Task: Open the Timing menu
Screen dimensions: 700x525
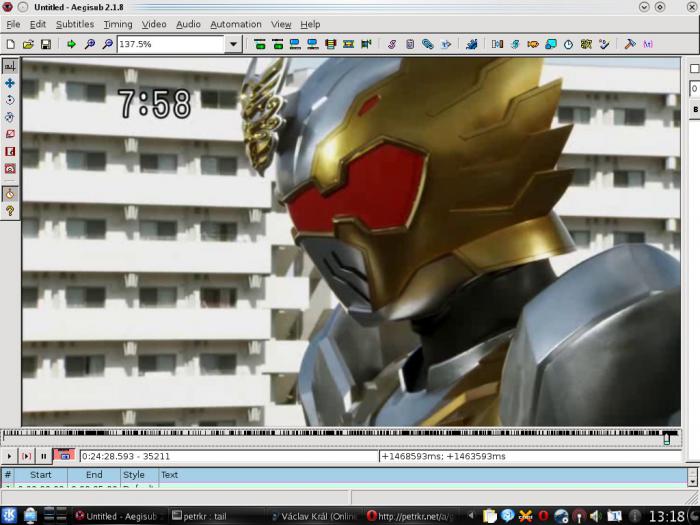Action: click(118, 24)
